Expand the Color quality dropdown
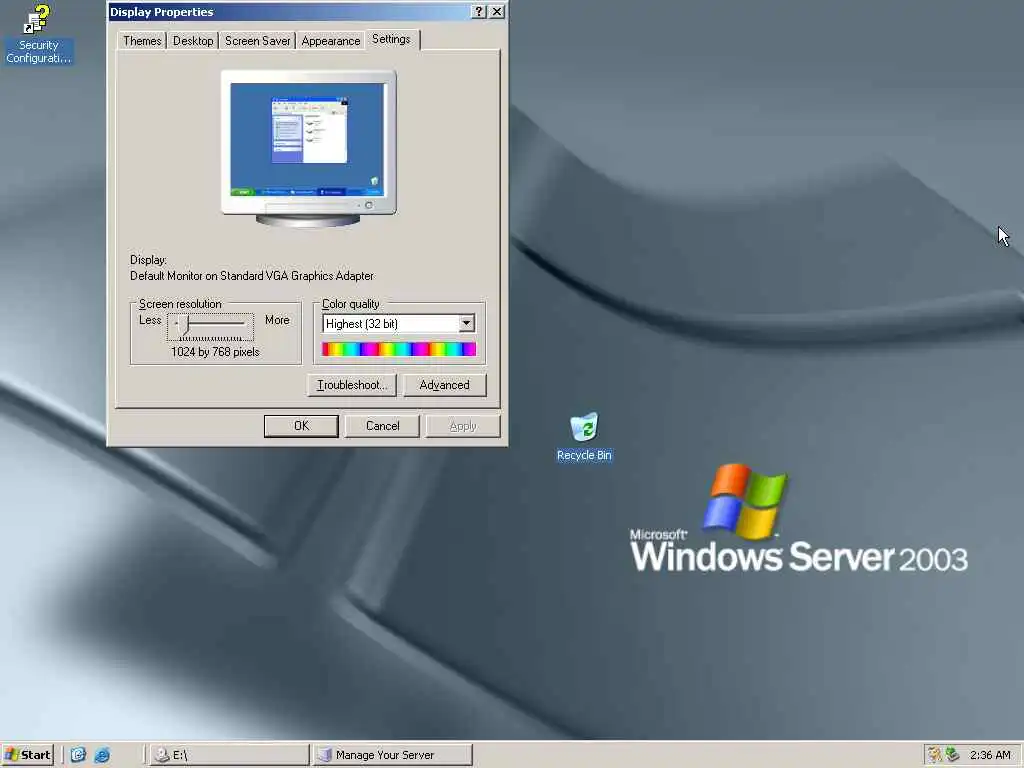 pos(466,323)
